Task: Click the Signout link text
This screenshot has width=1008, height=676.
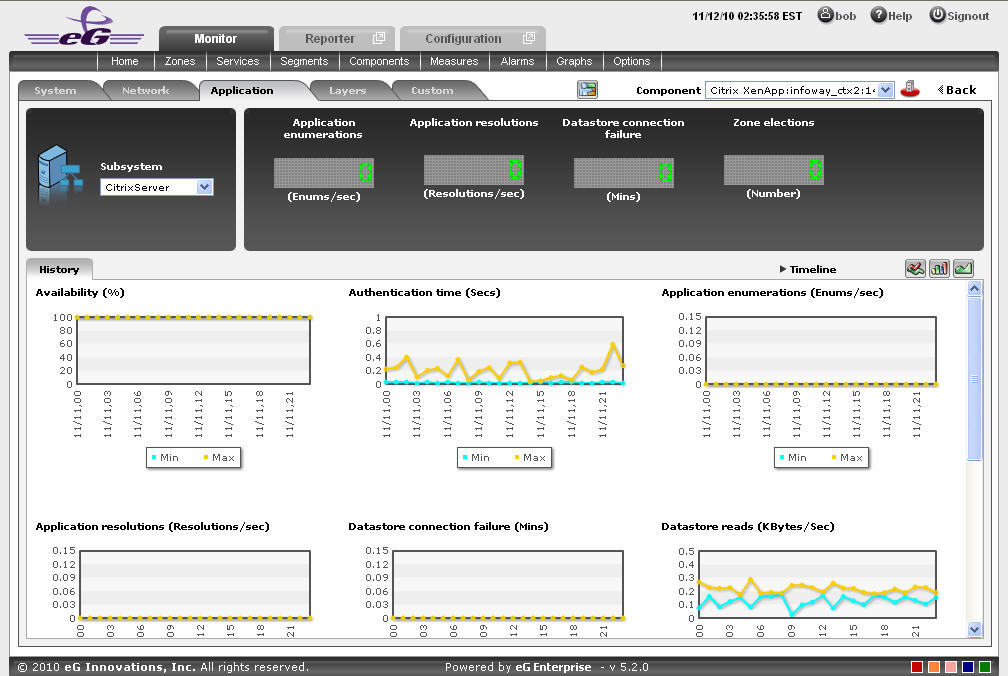Action: click(968, 16)
